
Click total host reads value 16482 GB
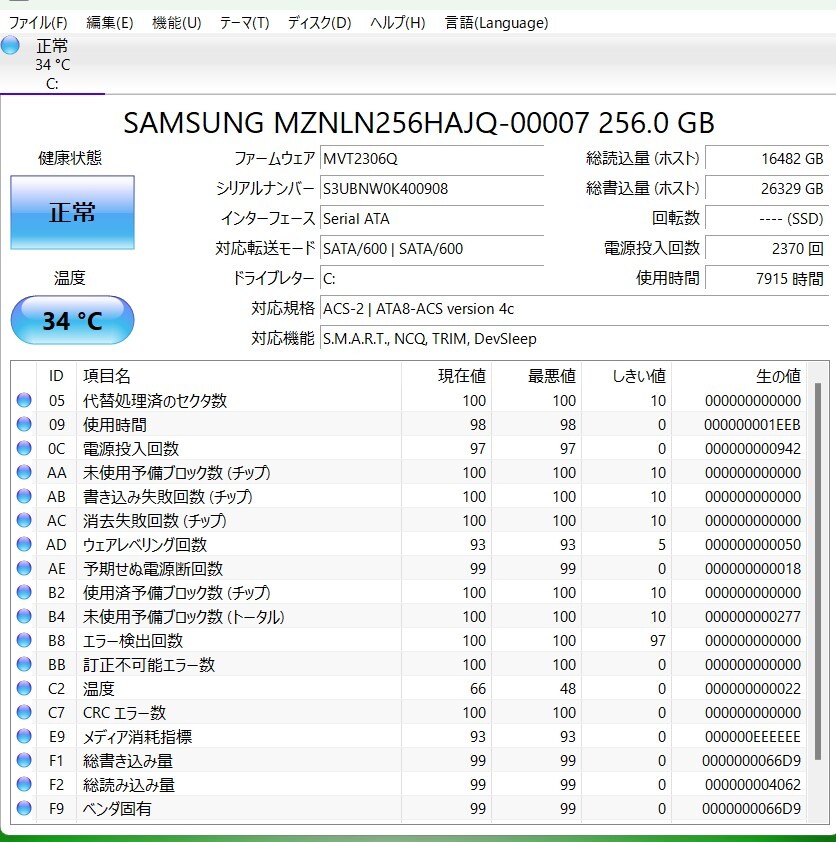pos(767,158)
